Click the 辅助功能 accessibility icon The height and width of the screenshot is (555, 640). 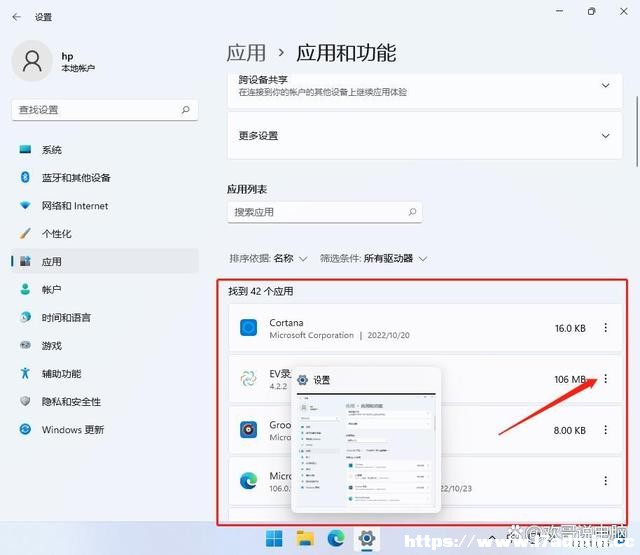[x=25, y=373]
